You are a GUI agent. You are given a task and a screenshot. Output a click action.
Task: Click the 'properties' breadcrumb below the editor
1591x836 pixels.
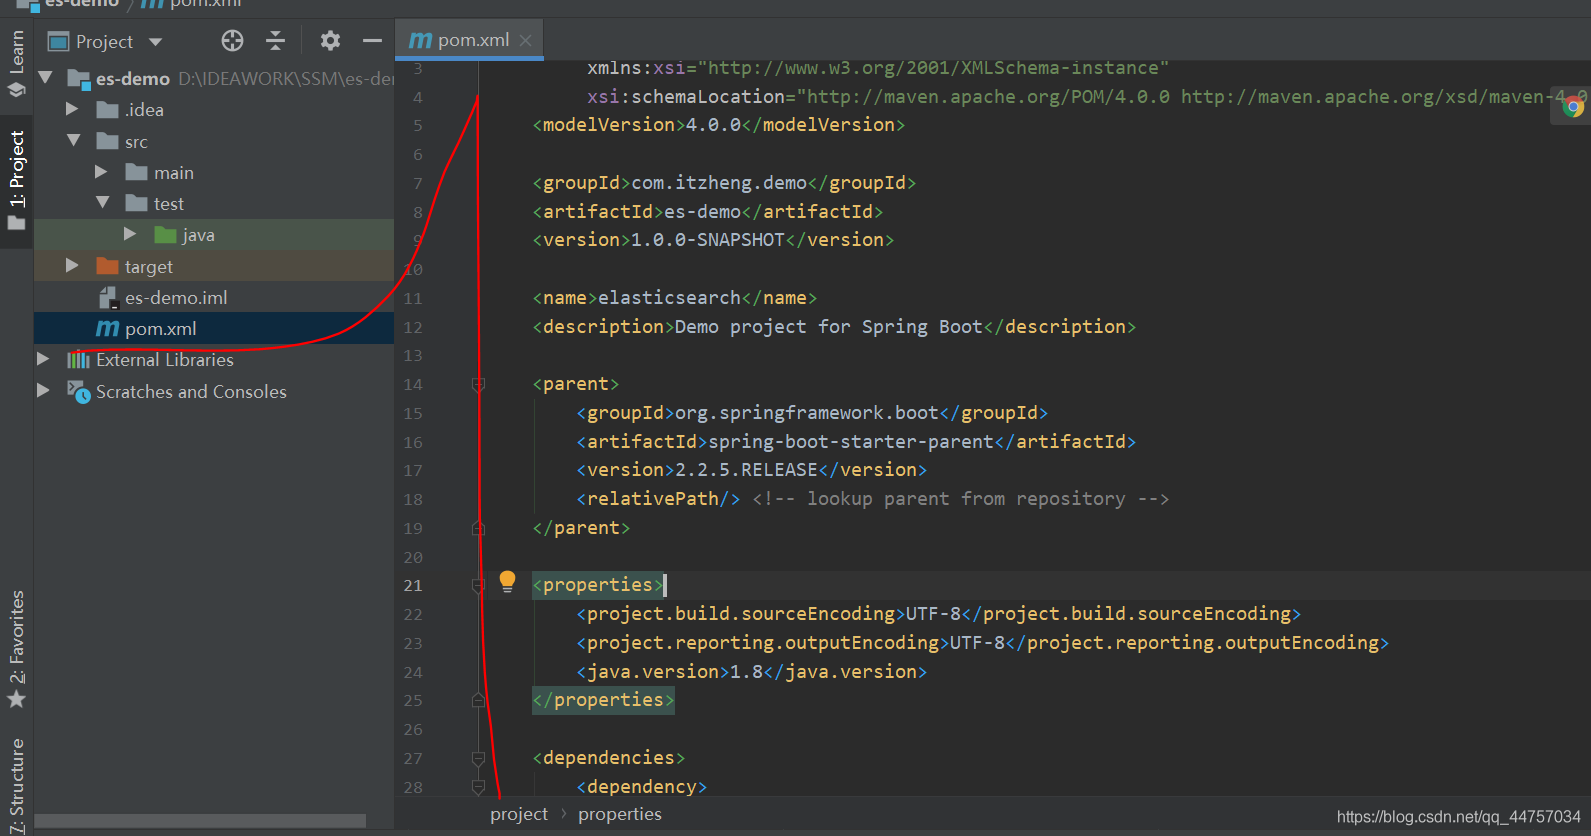(x=620, y=814)
